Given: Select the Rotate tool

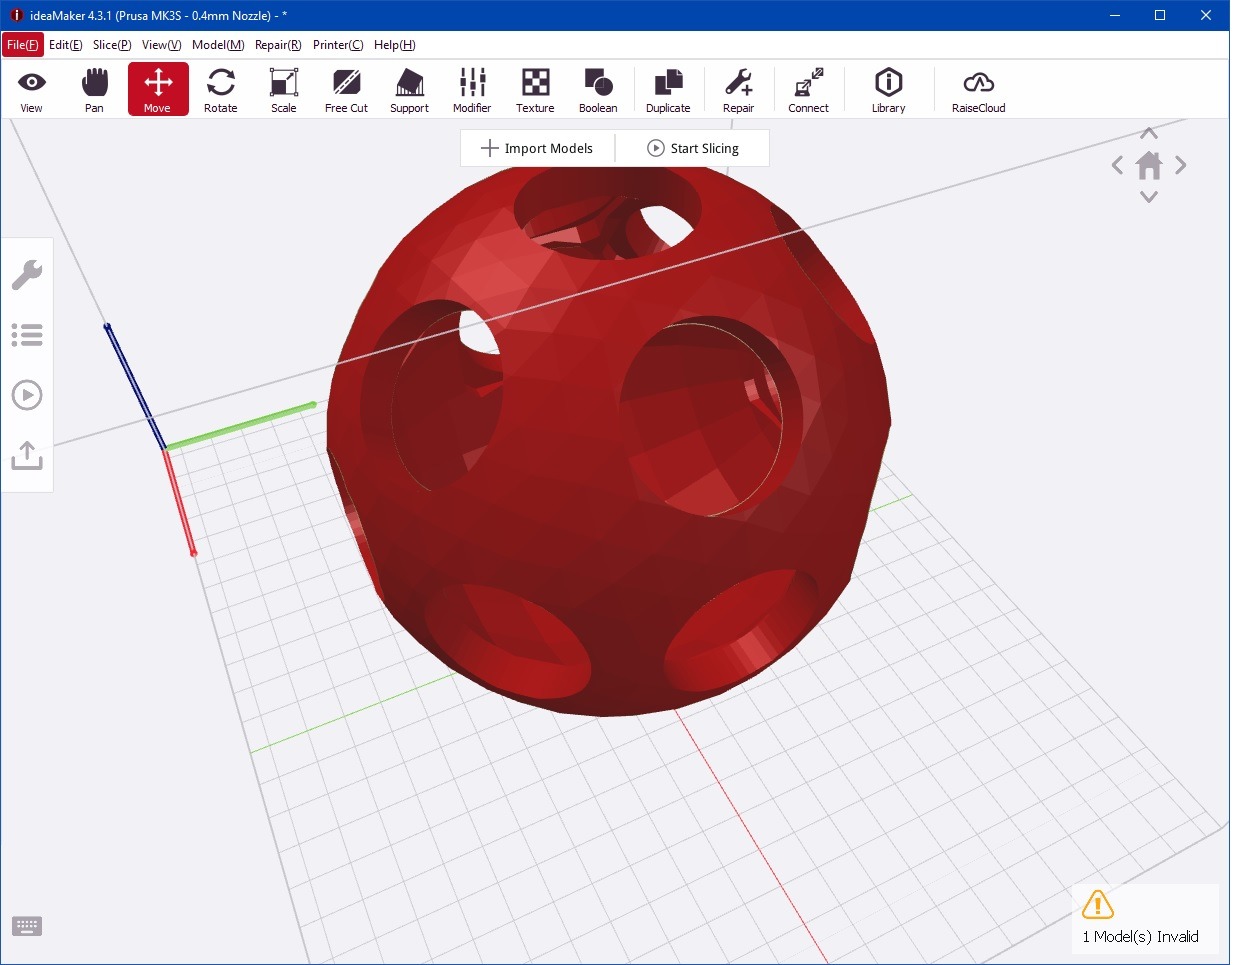Looking at the screenshot, I should pyautogui.click(x=220, y=90).
